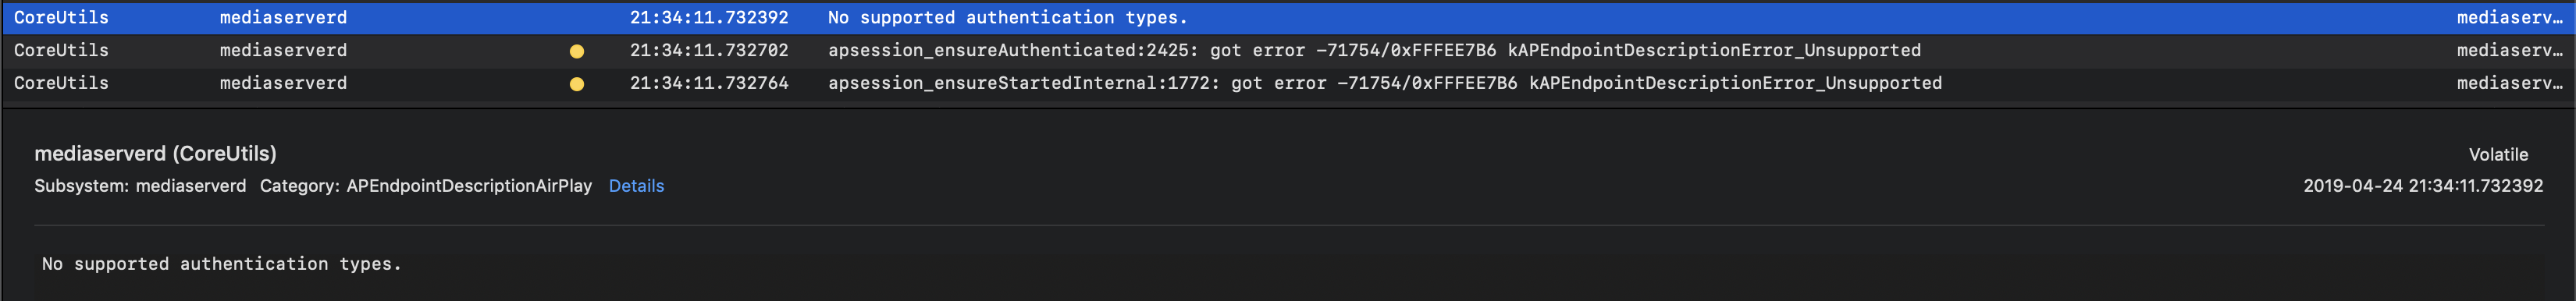The width and height of the screenshot is (2576, 301).
Task: Select the highlighted "No supported authentication types" row
Action: click(x=1288, y=18)
